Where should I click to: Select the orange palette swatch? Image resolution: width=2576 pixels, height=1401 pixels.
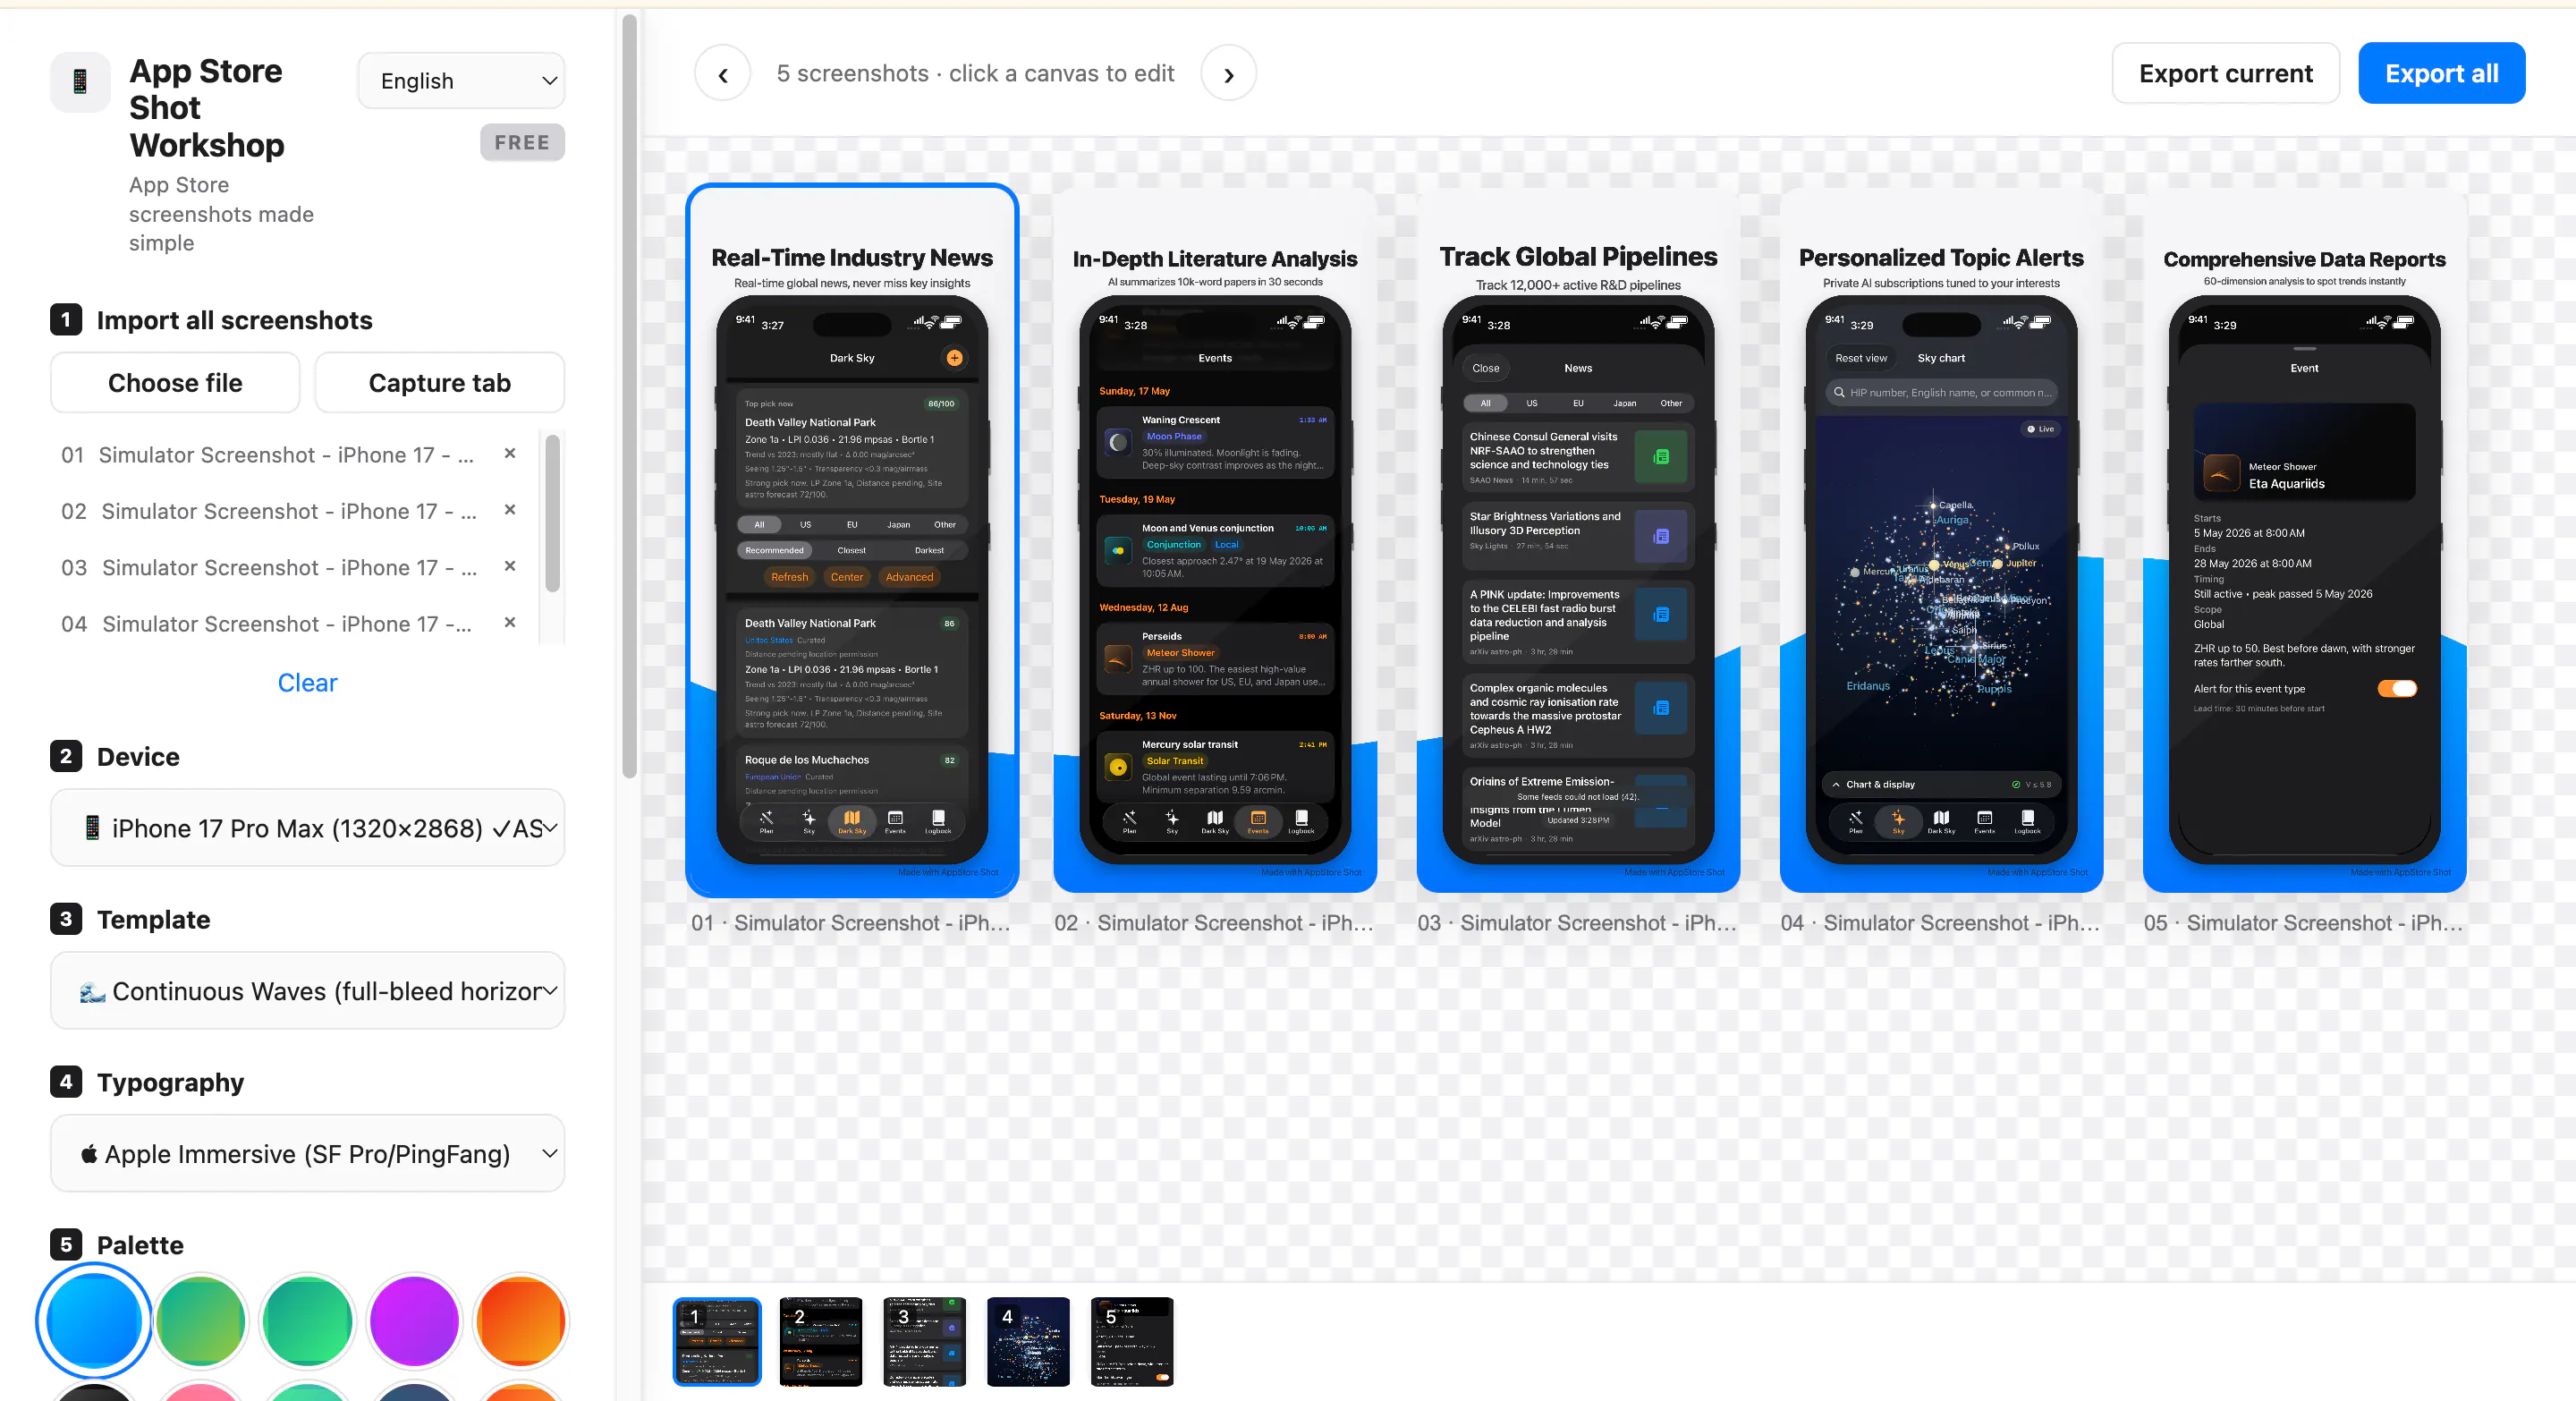coord(521,1321)
